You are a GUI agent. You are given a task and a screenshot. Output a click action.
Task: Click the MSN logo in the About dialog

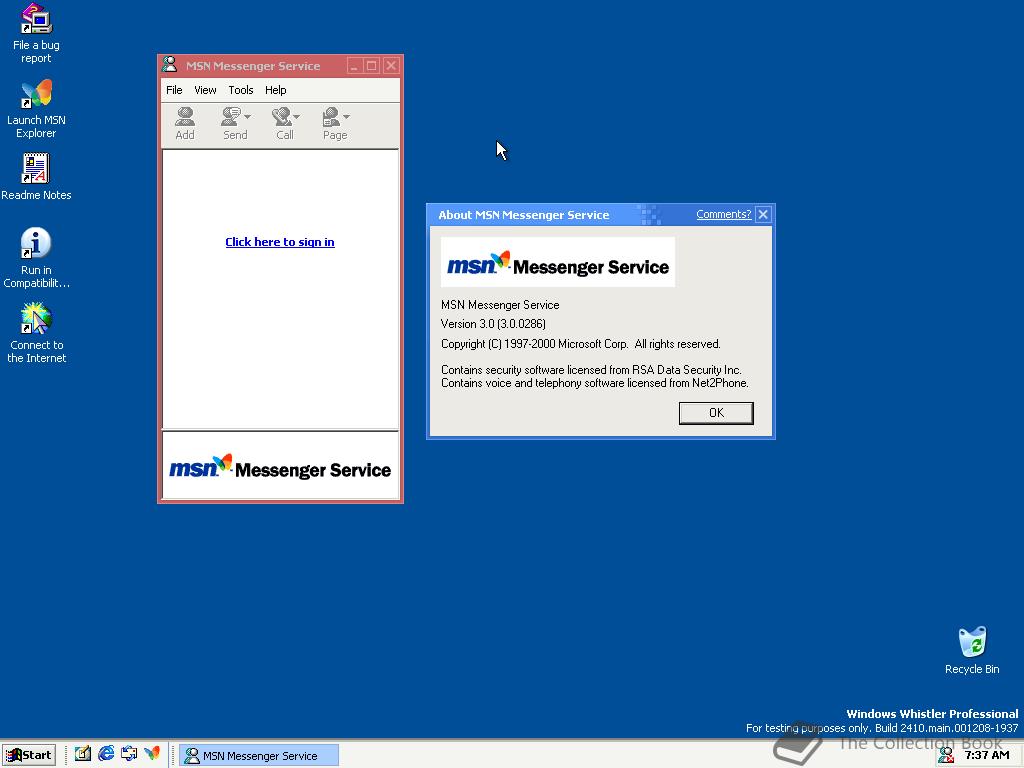(x=558, y=263)
